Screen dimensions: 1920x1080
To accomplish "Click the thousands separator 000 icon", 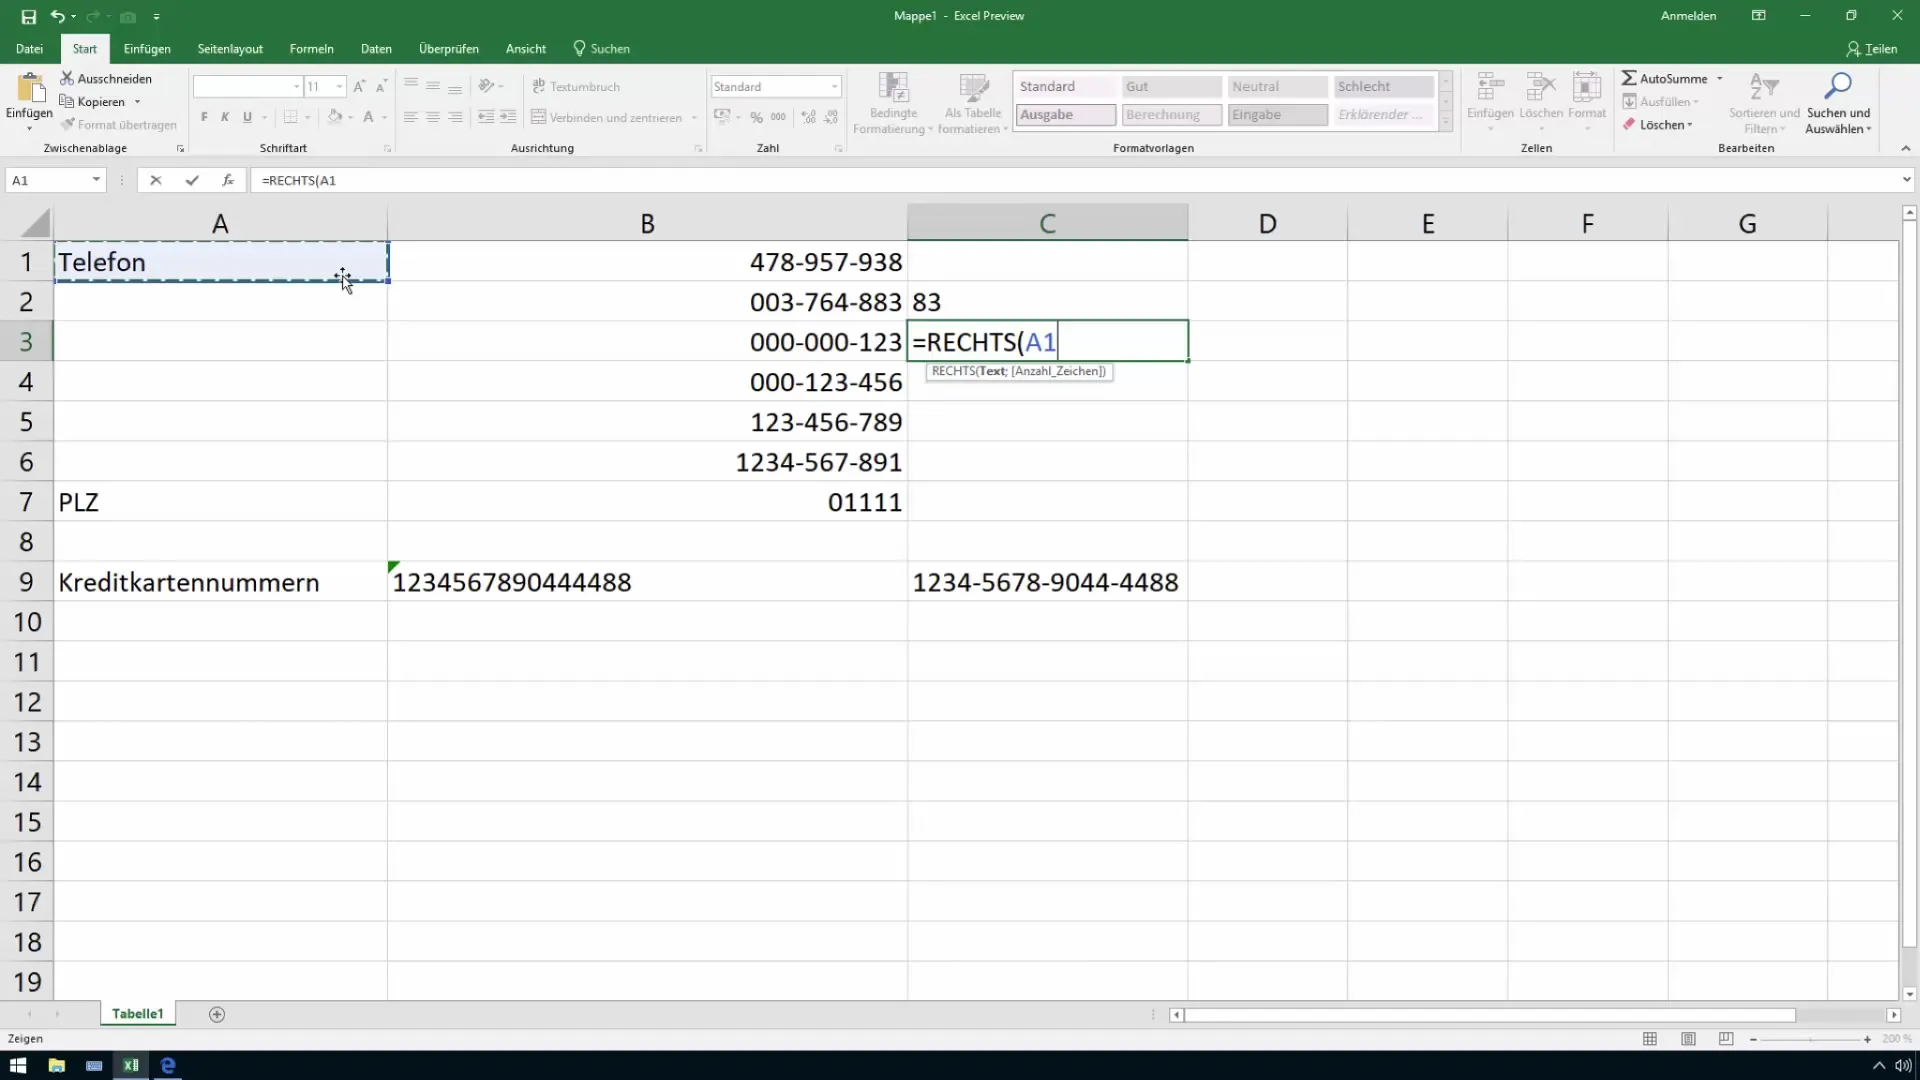I will (x=778, y=117).
